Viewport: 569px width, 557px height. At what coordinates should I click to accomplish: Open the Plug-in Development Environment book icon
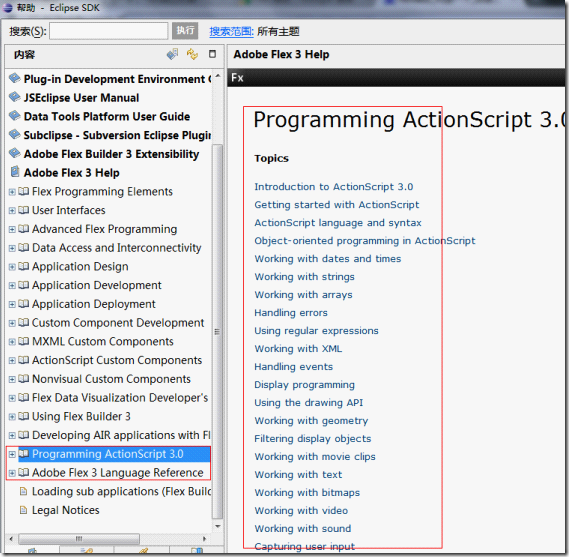(x=15, y=78)
